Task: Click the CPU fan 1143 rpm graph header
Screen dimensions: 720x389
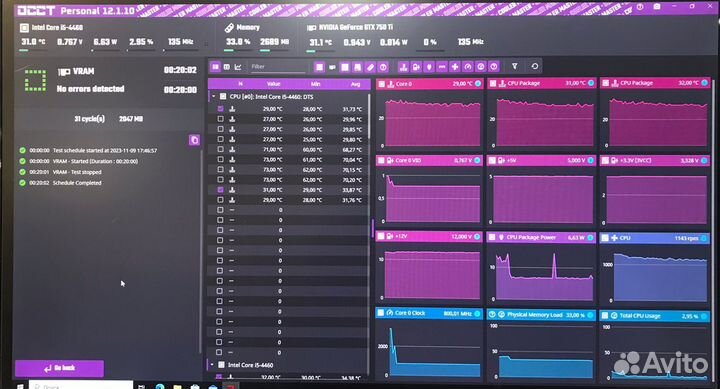Action: click(x=654, y=238)
